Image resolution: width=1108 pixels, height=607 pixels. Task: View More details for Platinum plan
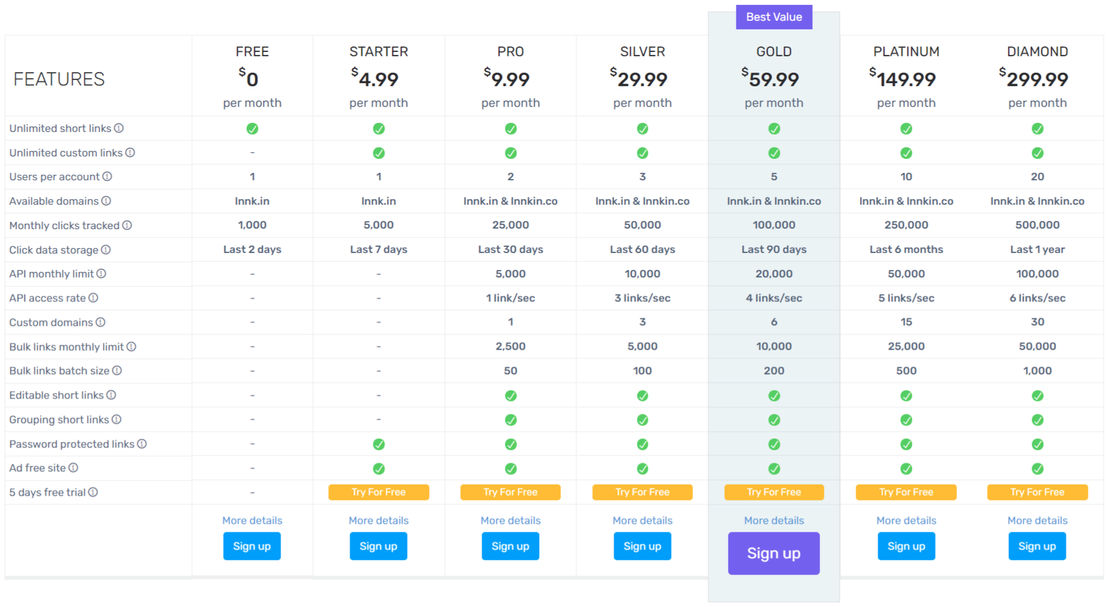907,521
